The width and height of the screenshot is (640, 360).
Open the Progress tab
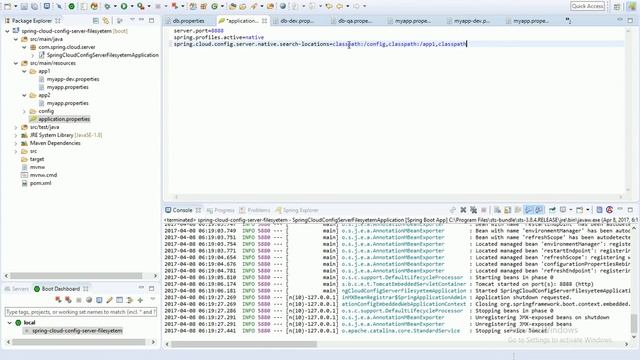pyautogui.click(x=220, y=210)
